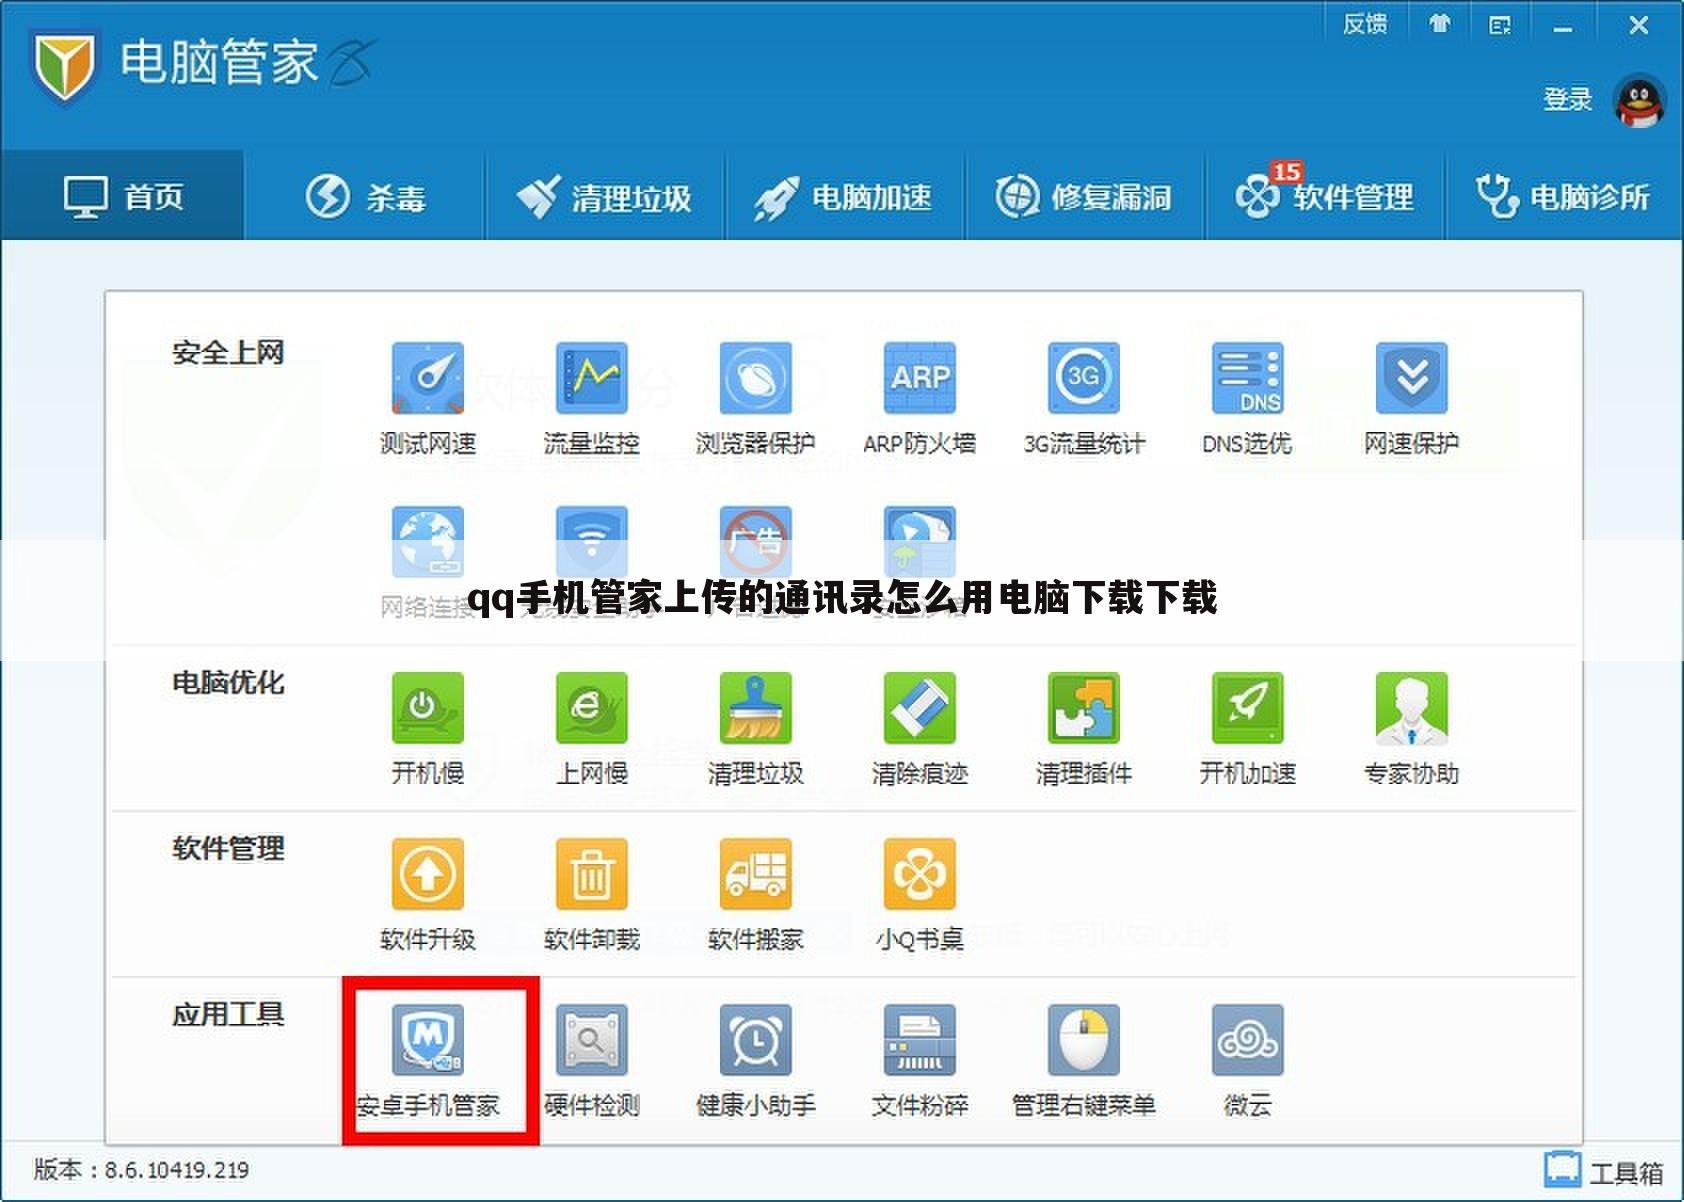Viewport: 1684px width, 1202px height.
Task: Launch 文件粉碎 file shredder
Action: coord(919,1061)
